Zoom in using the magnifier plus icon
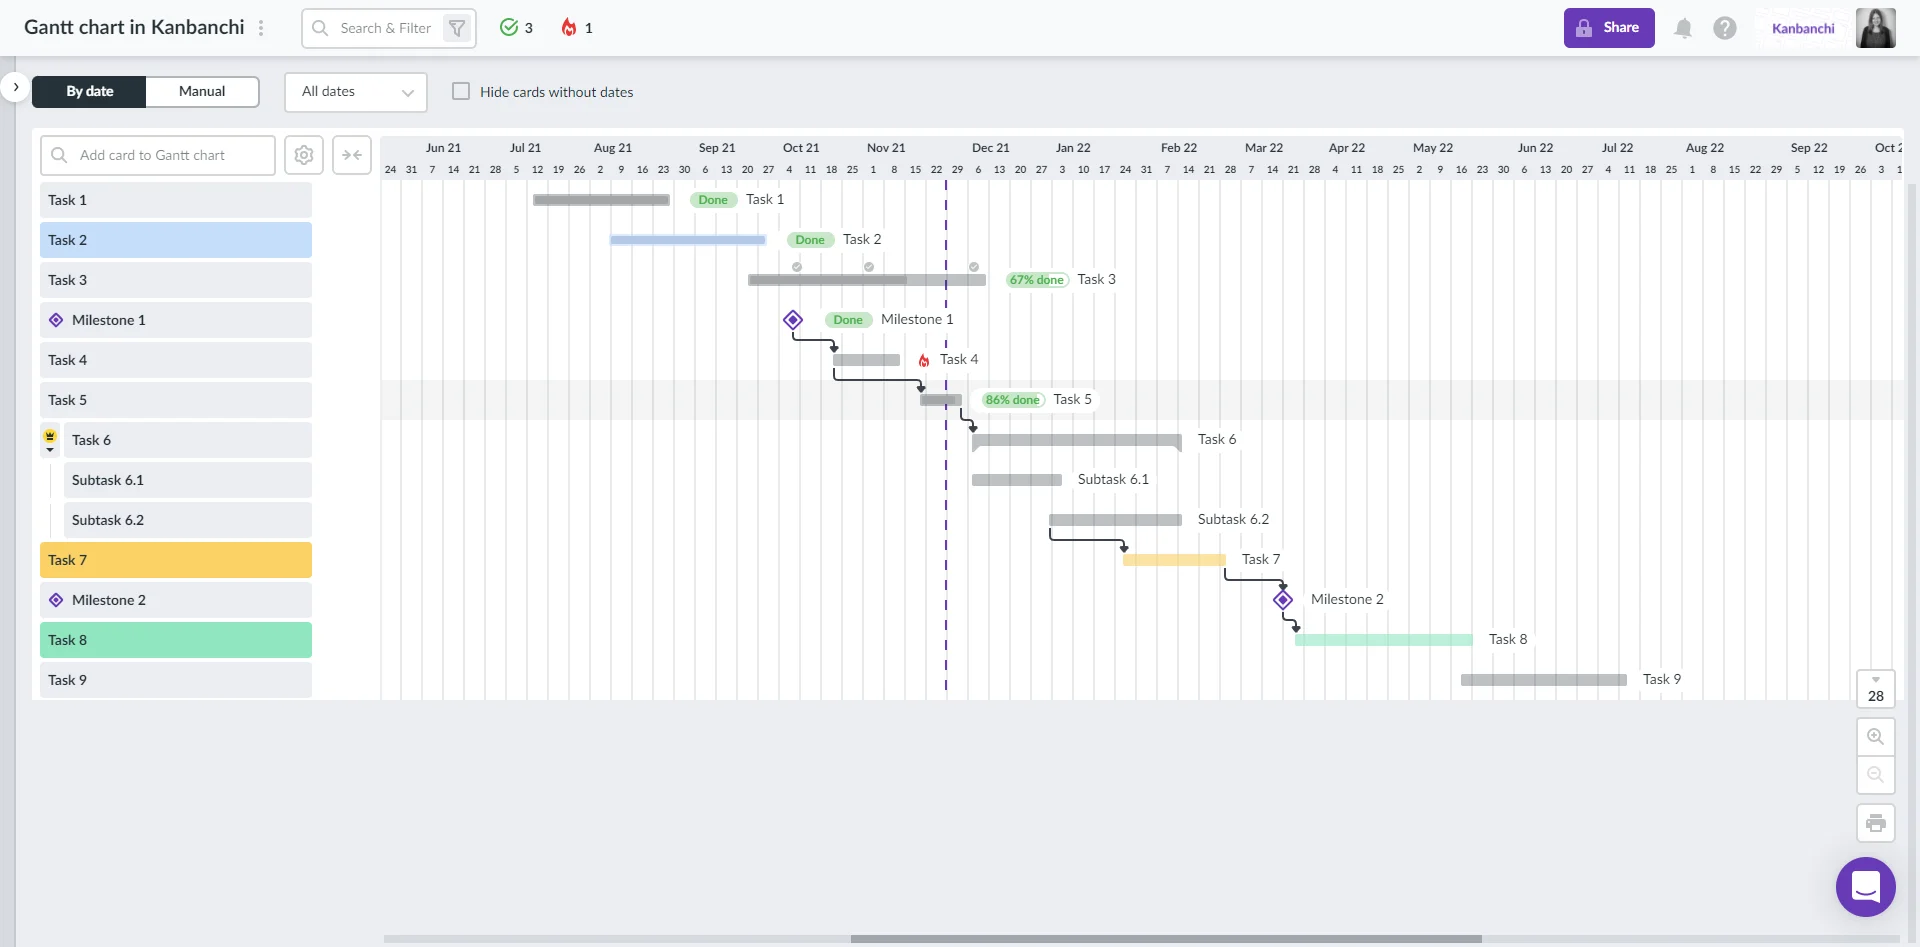This screenshot has height=947, width=1920. coord(1876,737)
